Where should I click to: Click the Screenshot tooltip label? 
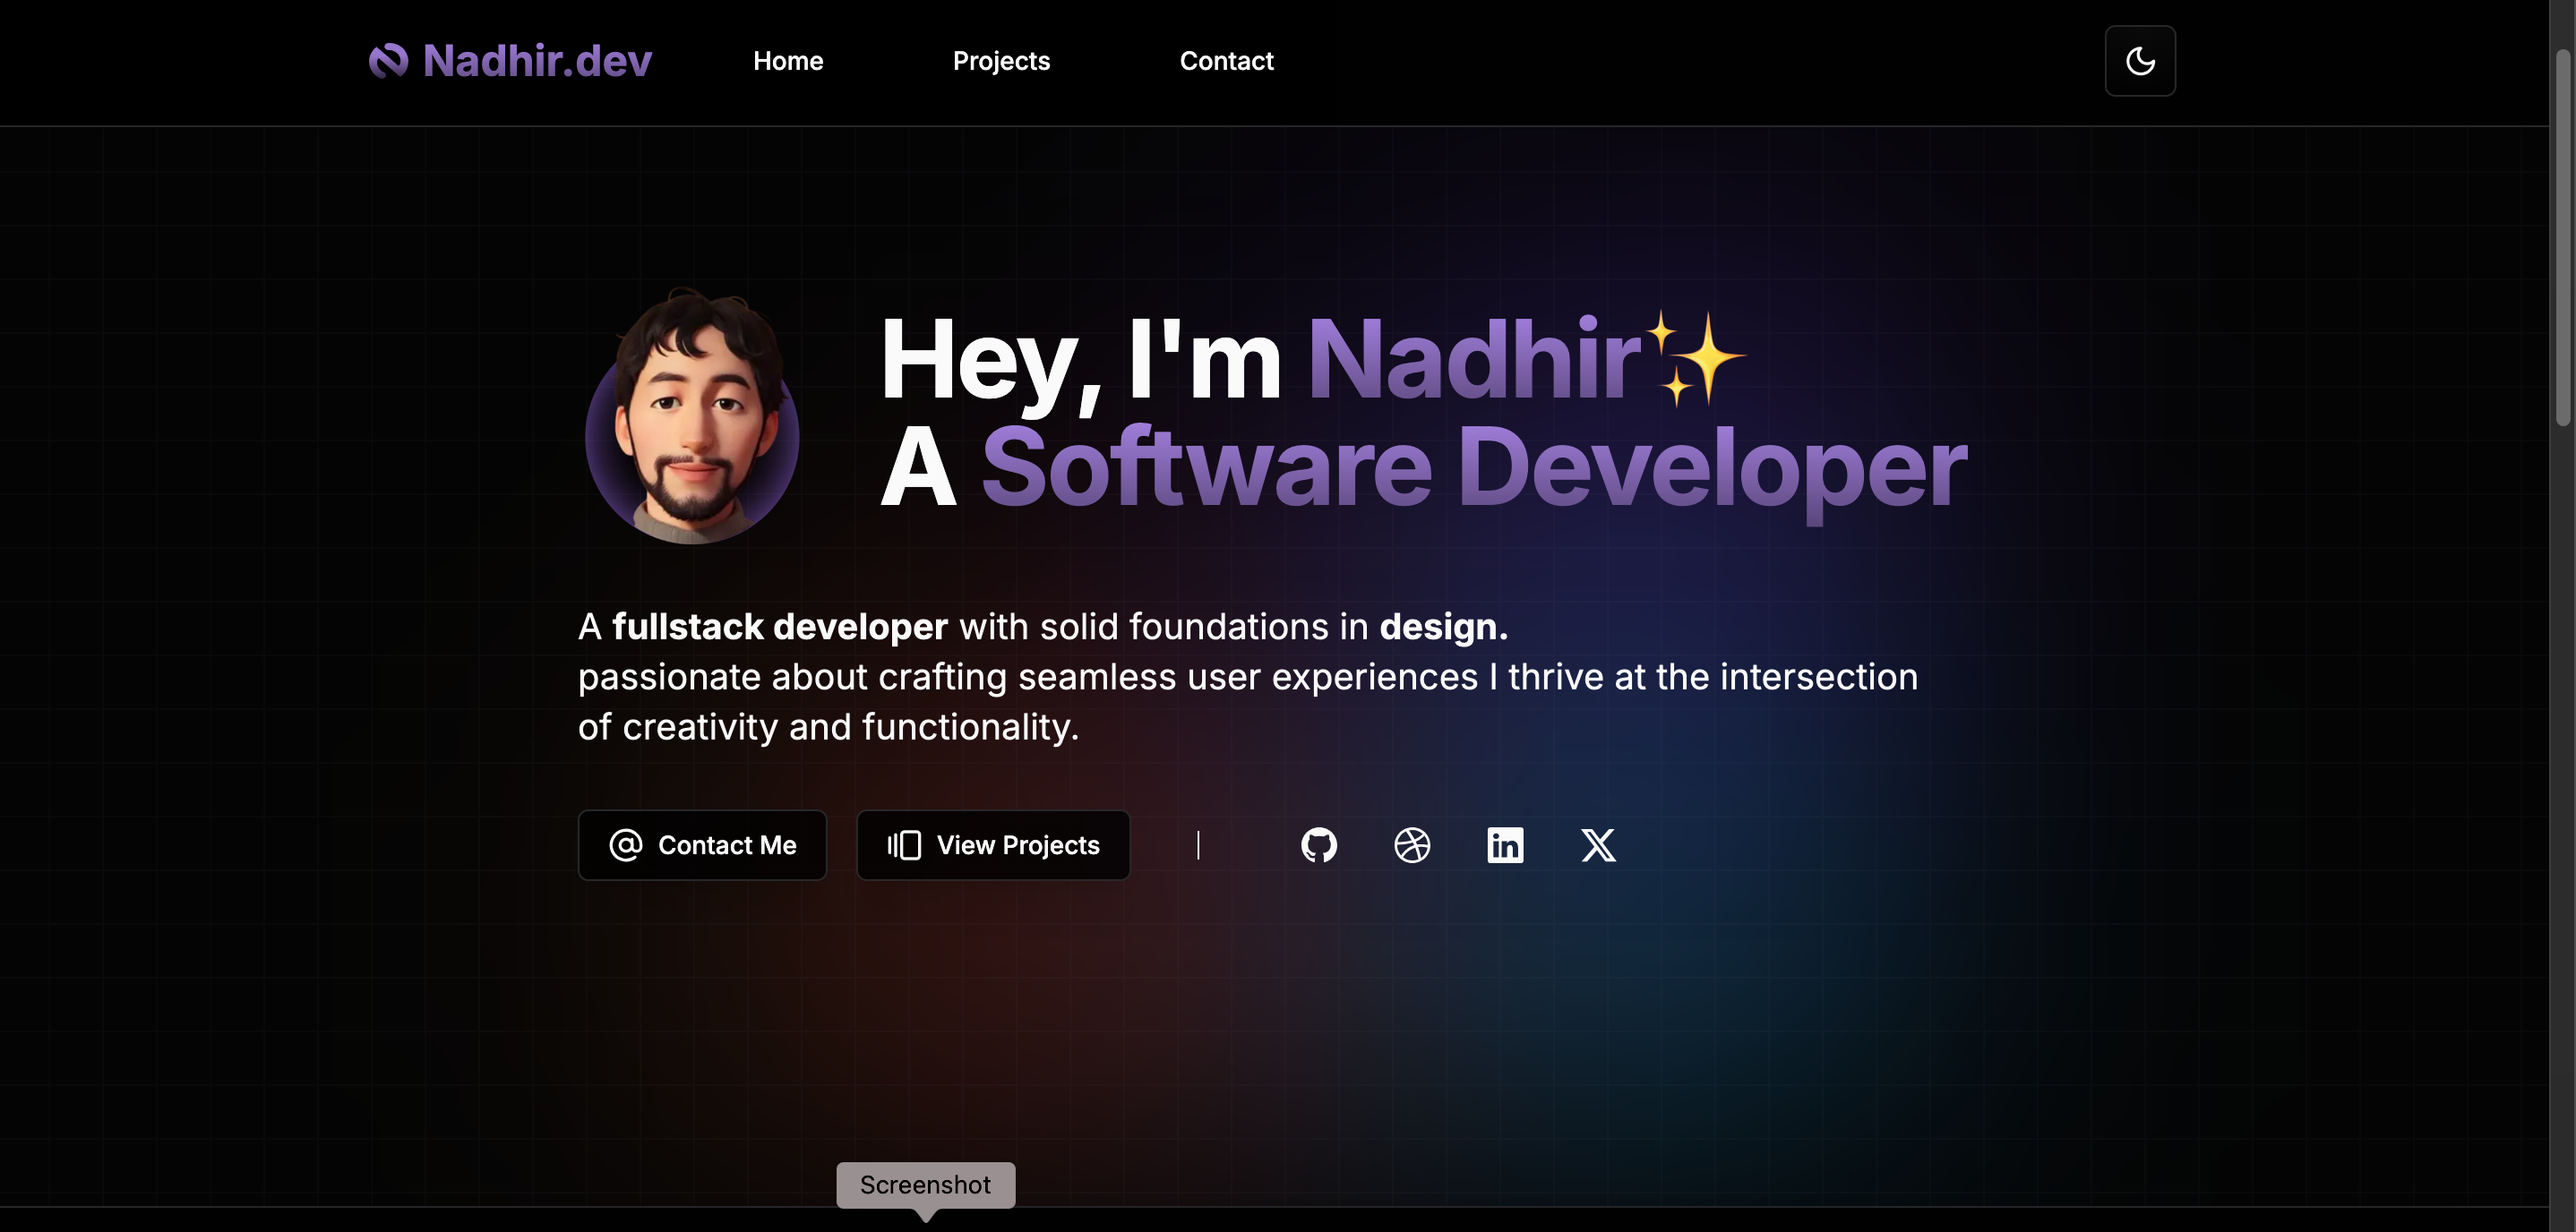click(x=925, y=1185)
